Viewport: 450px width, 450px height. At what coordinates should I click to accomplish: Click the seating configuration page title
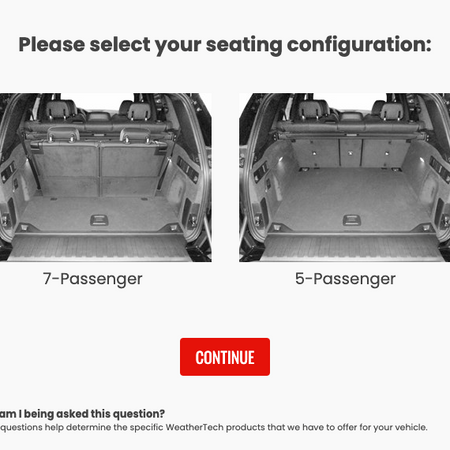click(x=225, y=45)
